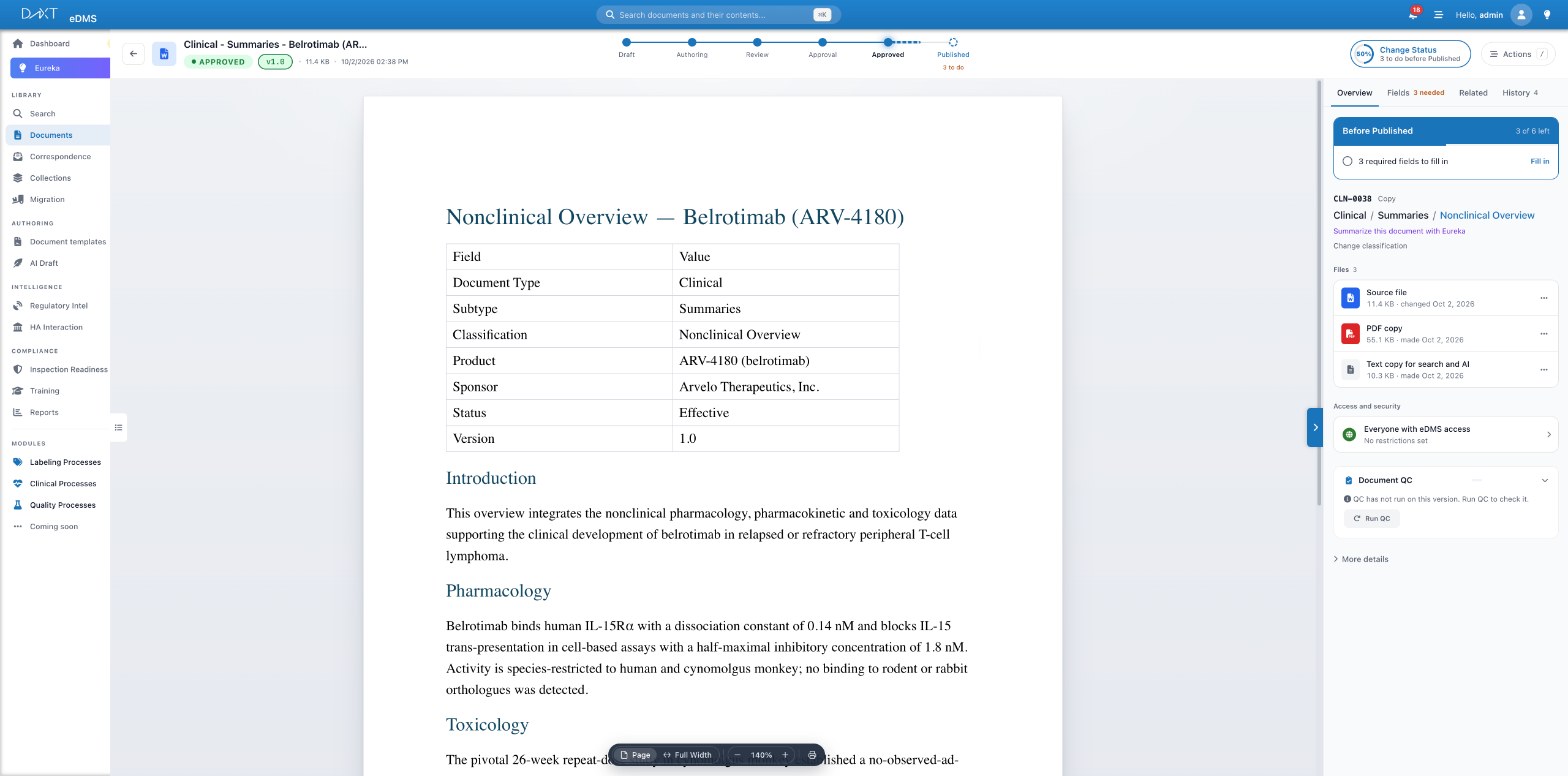Image resolution: width=1568 pixels, height=776 pixels.
Task: Click the Run QC button
Action: [1371, 518]
